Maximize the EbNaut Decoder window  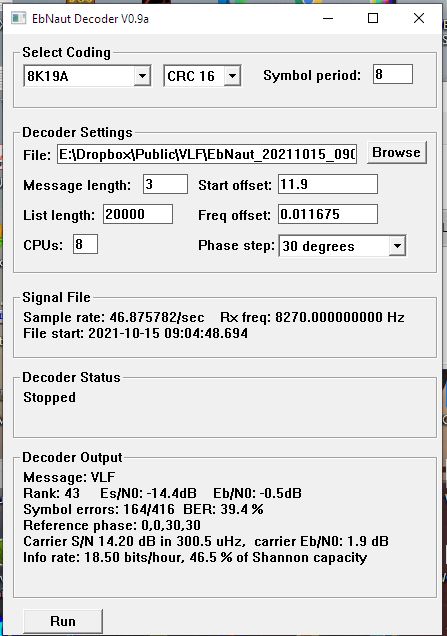point(373,18)
